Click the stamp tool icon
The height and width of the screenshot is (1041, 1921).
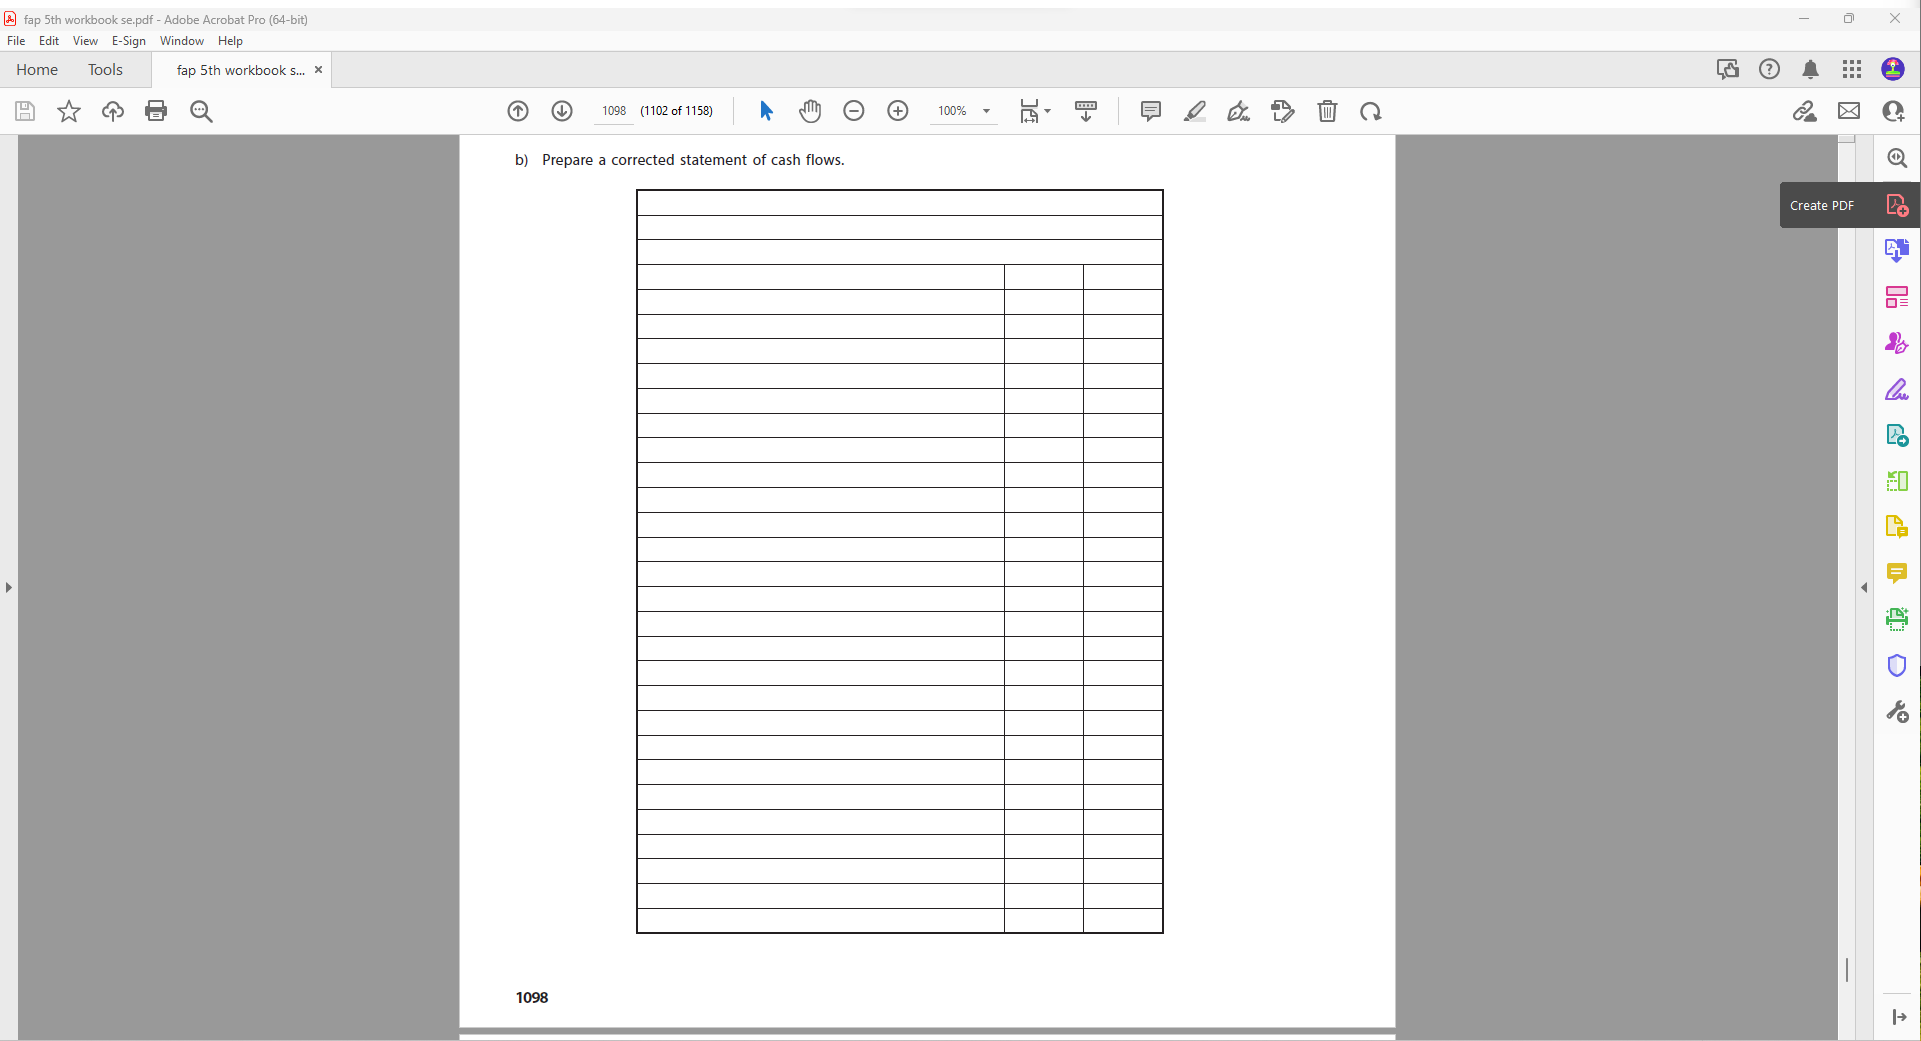pyautogui.click(x=1283, y=111)
